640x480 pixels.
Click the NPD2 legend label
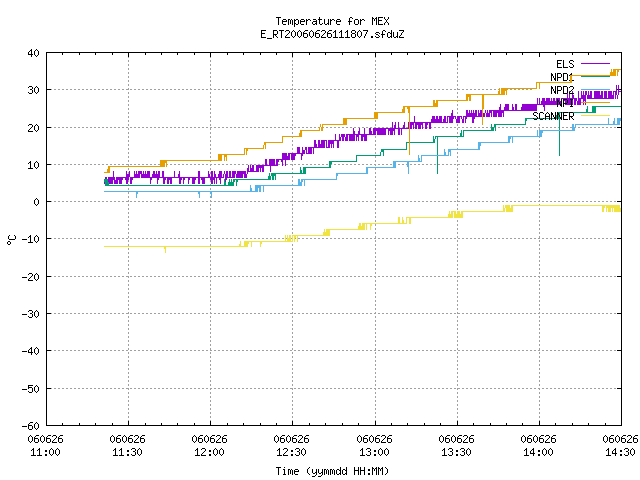point(562,90)
